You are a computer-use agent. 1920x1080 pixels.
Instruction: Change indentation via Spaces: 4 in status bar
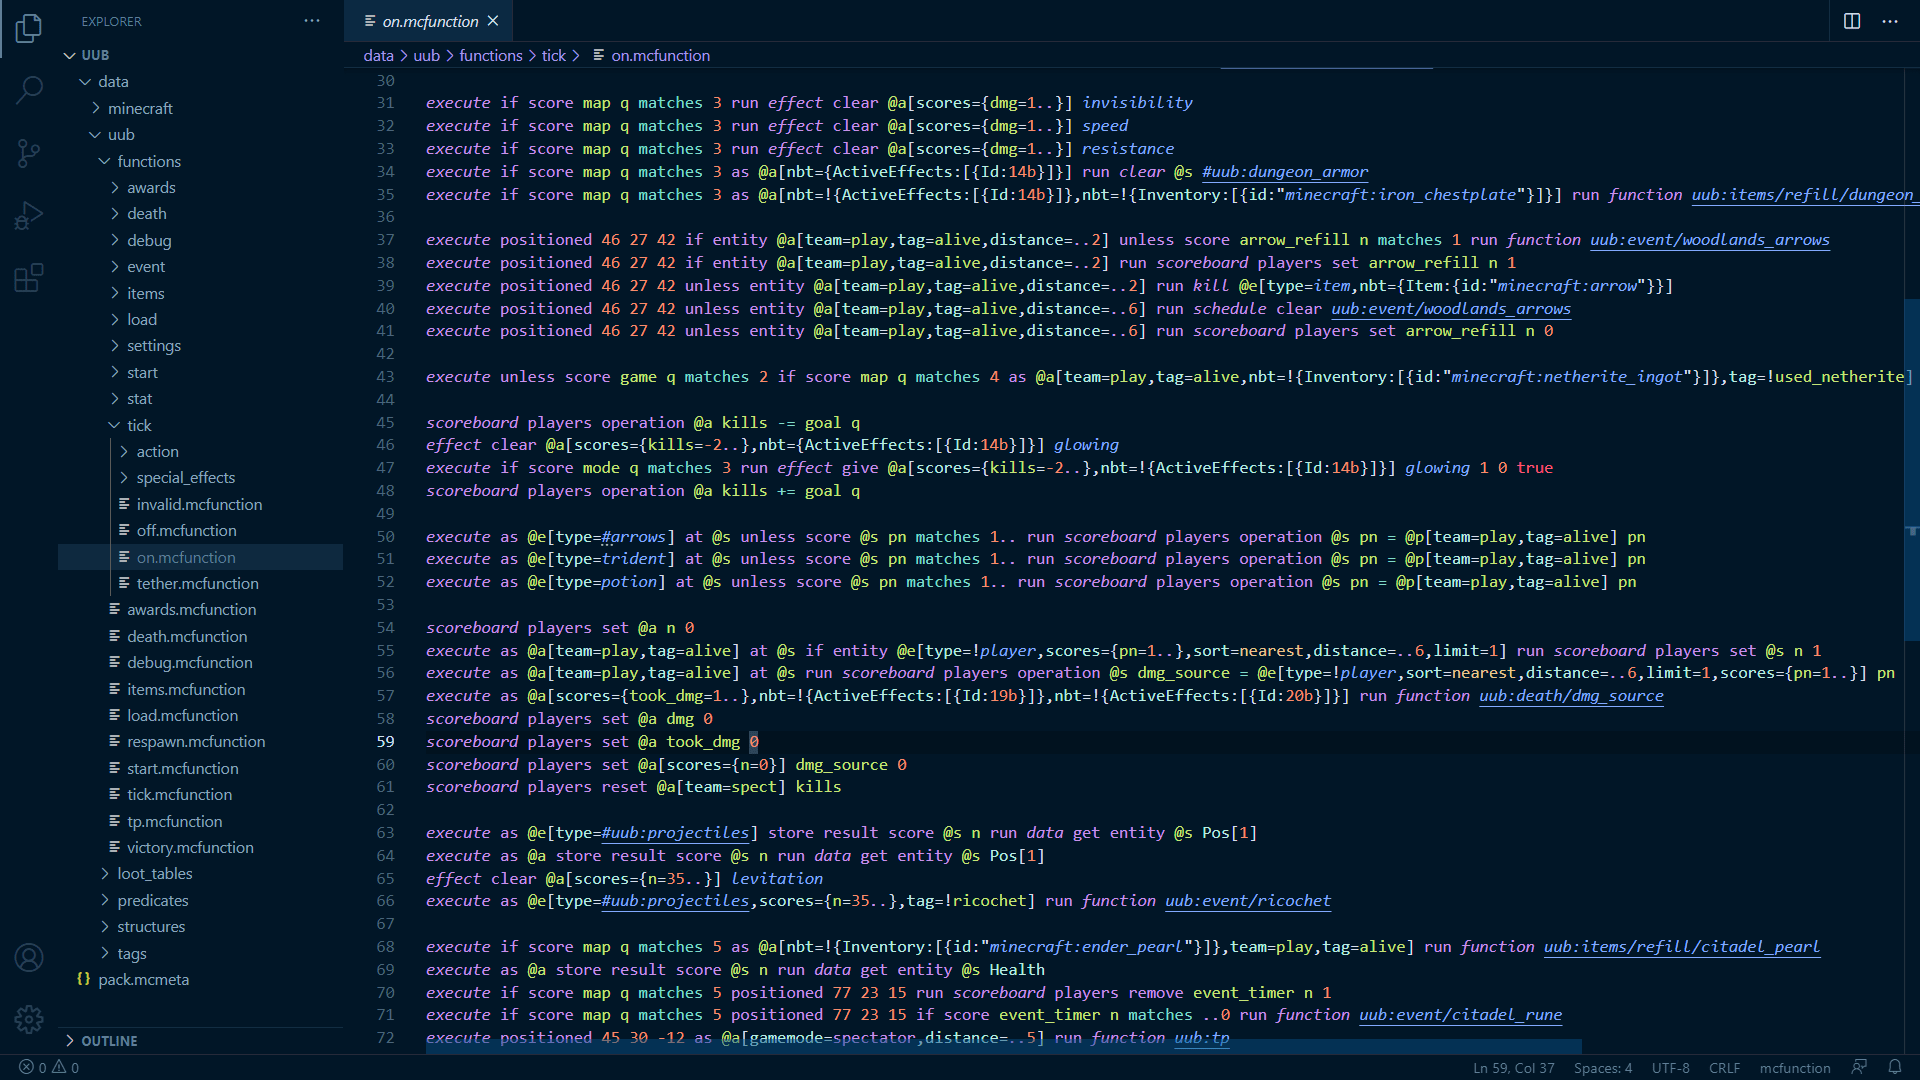click(1602, 1067)
